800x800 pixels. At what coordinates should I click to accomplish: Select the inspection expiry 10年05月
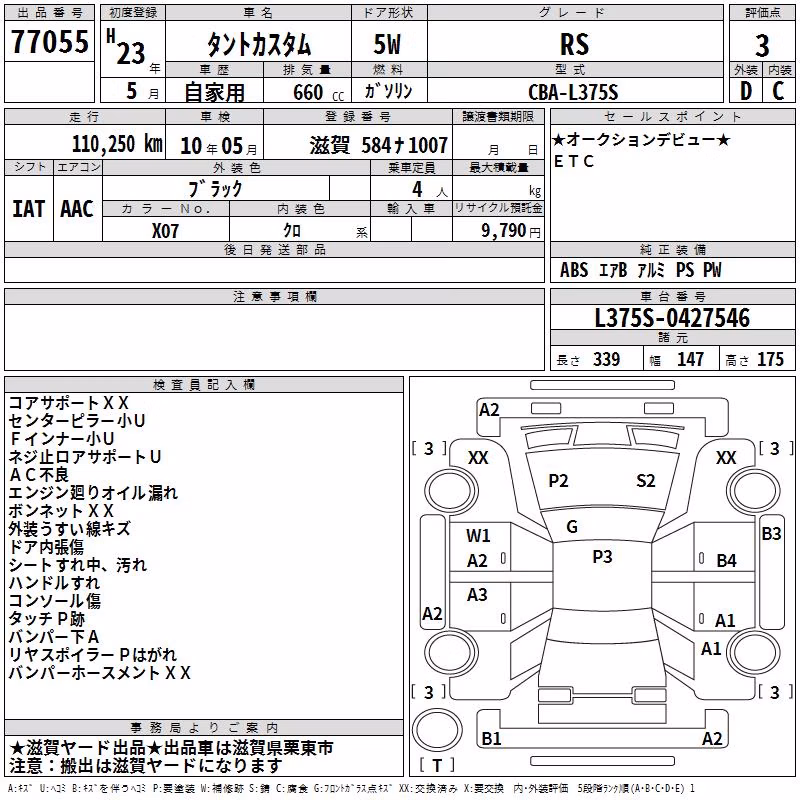(219, 146)
